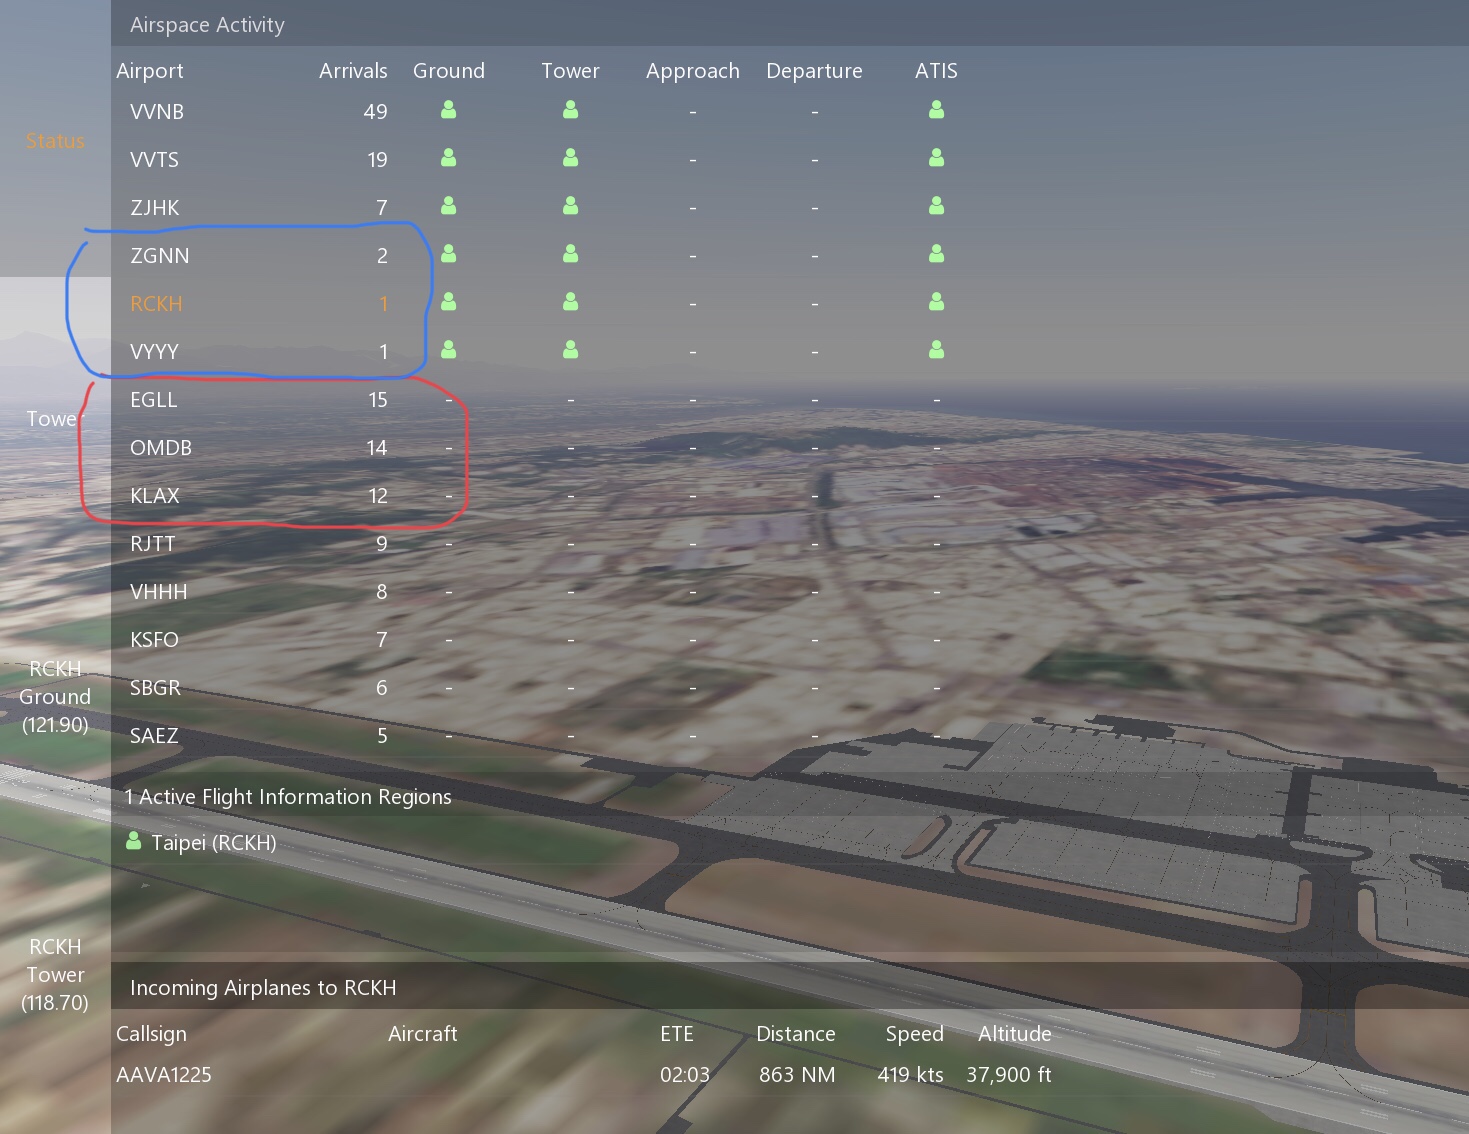Click the Airspace Activity panel title
This screenshot has height=1134, width=1469.
[x=207, y=25]
